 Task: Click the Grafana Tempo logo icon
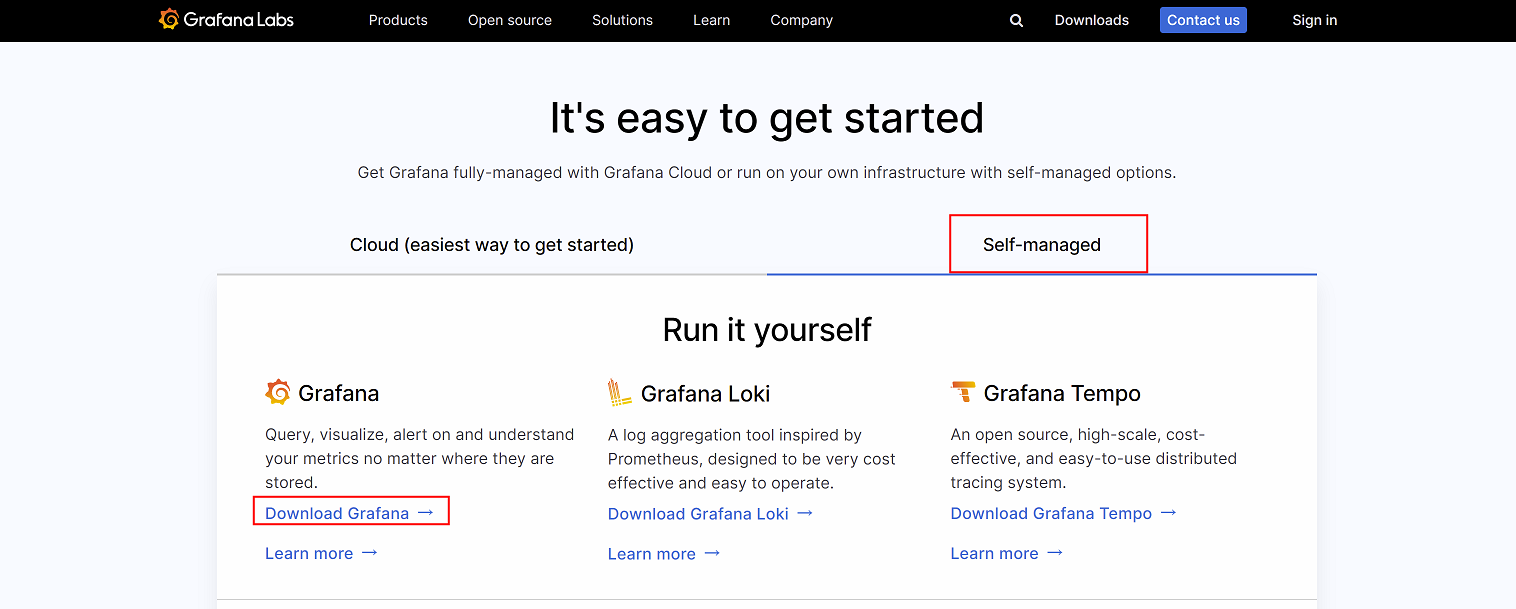963,392
